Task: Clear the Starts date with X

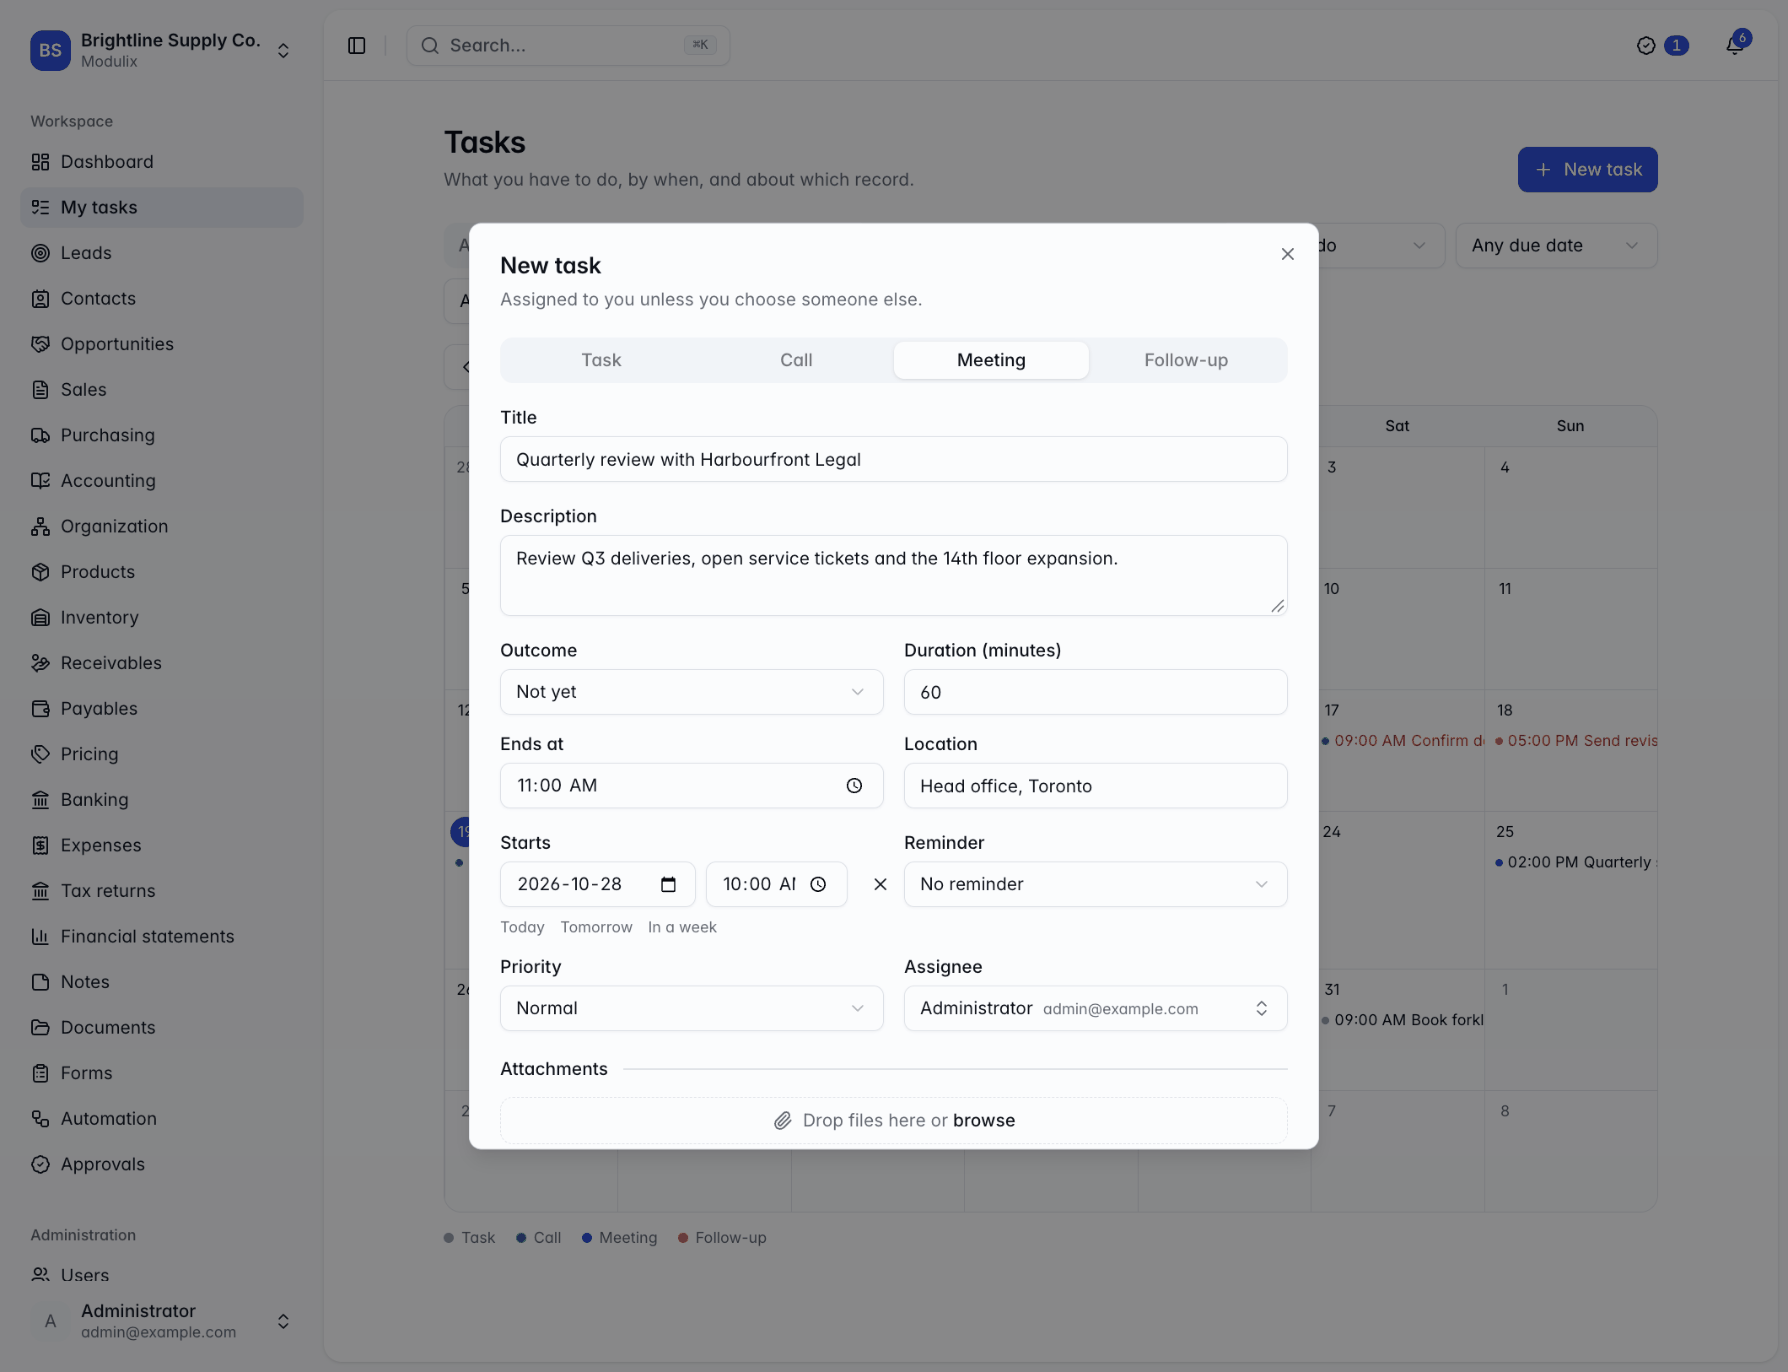Action: pyautogui.click(x=880, y=884)
